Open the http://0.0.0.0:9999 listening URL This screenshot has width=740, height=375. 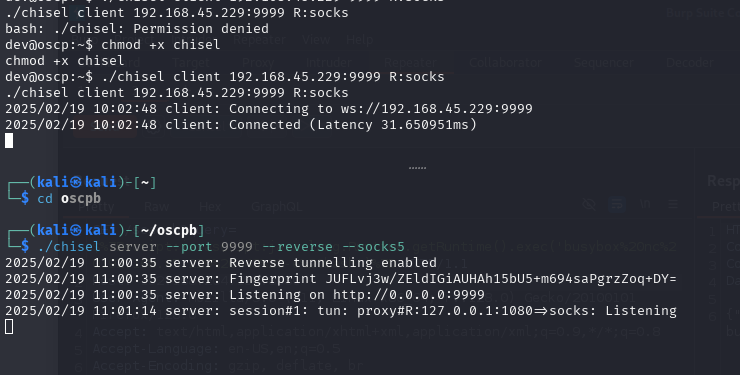click(x=409, y=295)
